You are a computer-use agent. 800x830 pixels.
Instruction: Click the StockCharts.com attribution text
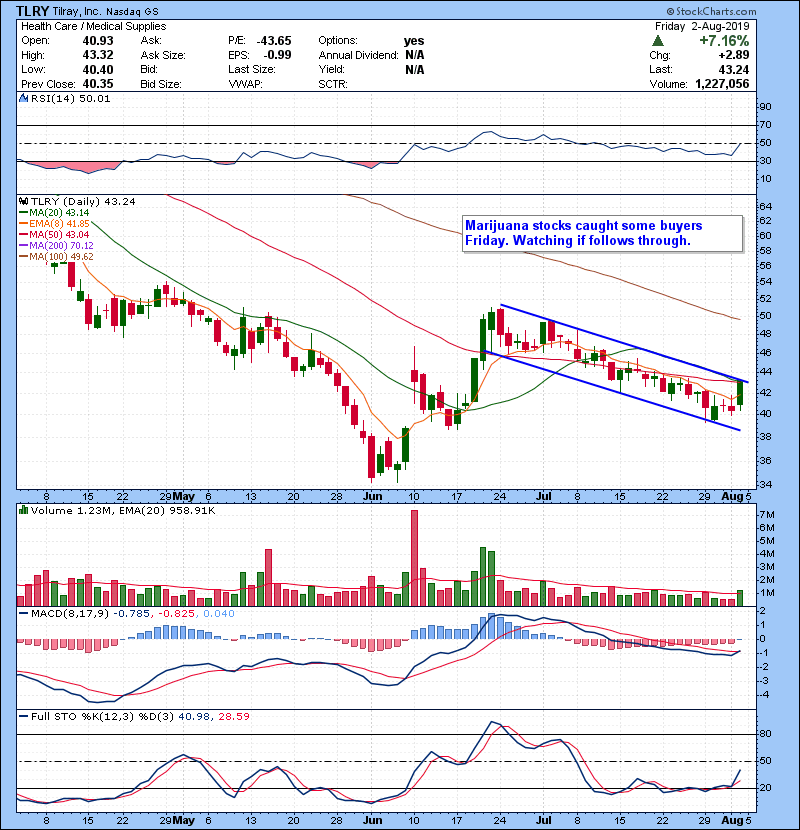click(x=711, y=11)
